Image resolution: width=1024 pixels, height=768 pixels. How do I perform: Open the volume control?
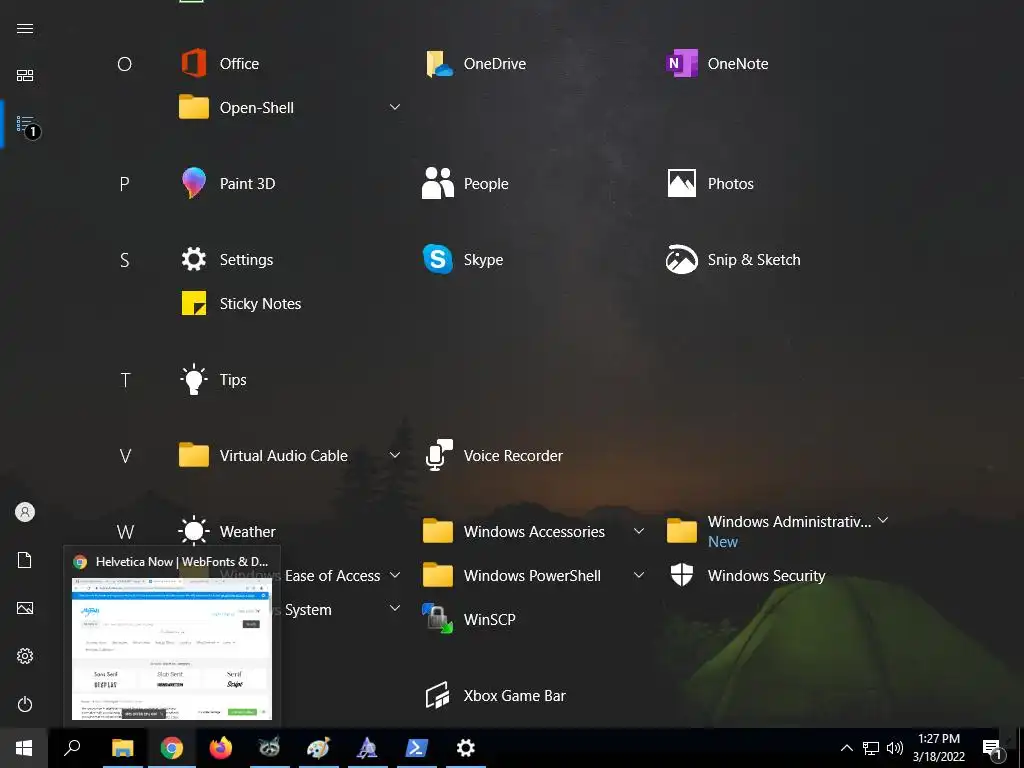pyautogui.click(x=895, y=748)
